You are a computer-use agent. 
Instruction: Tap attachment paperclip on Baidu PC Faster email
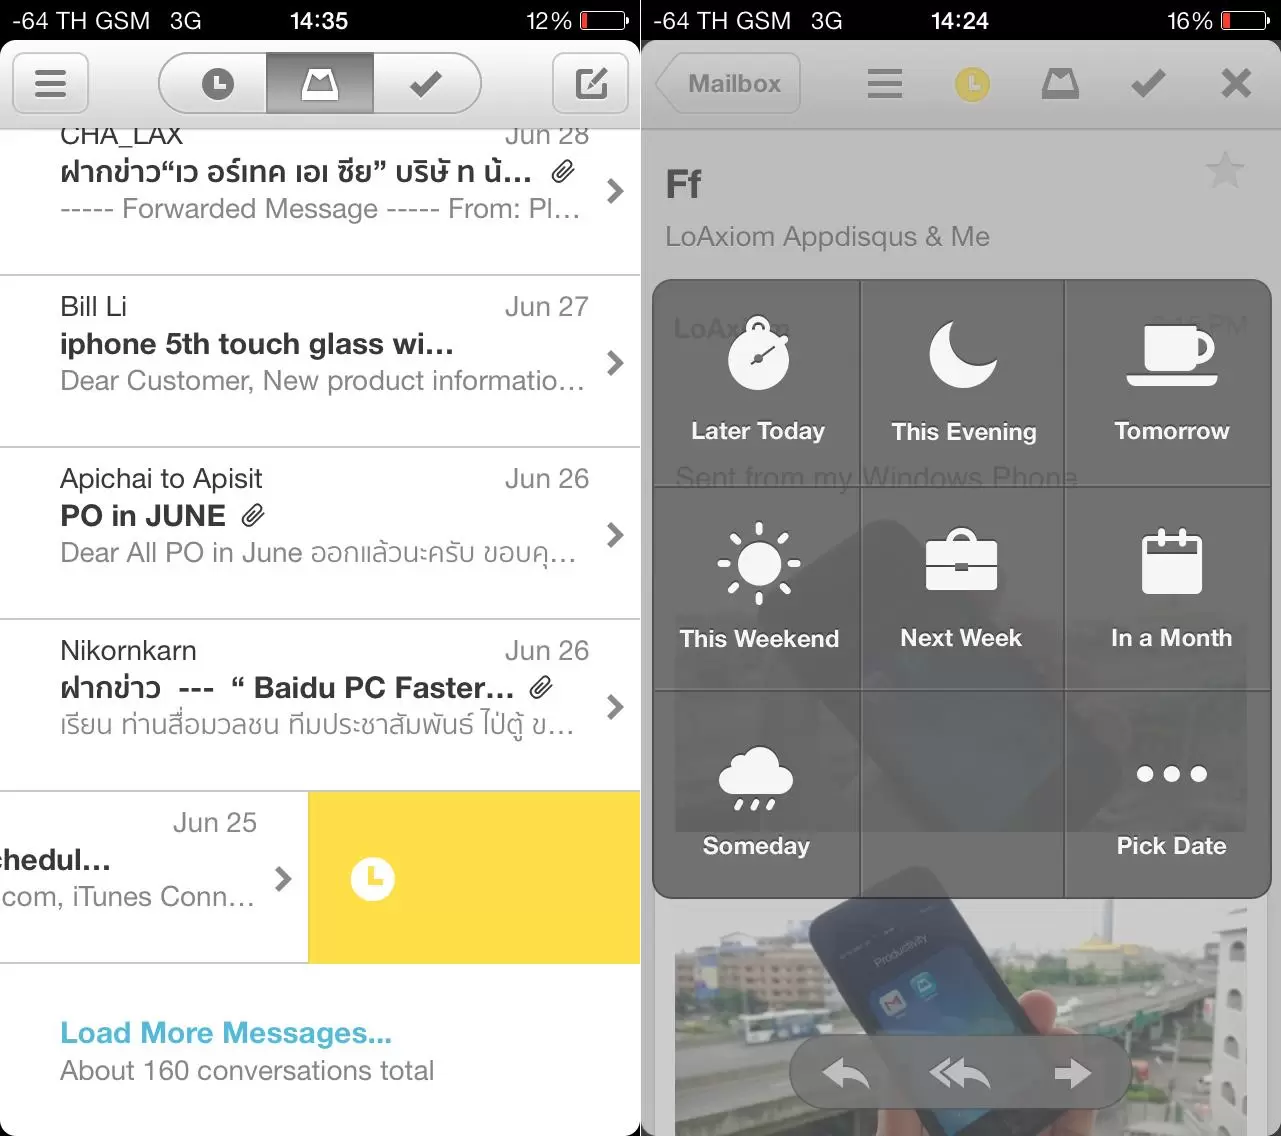point(541,687)
